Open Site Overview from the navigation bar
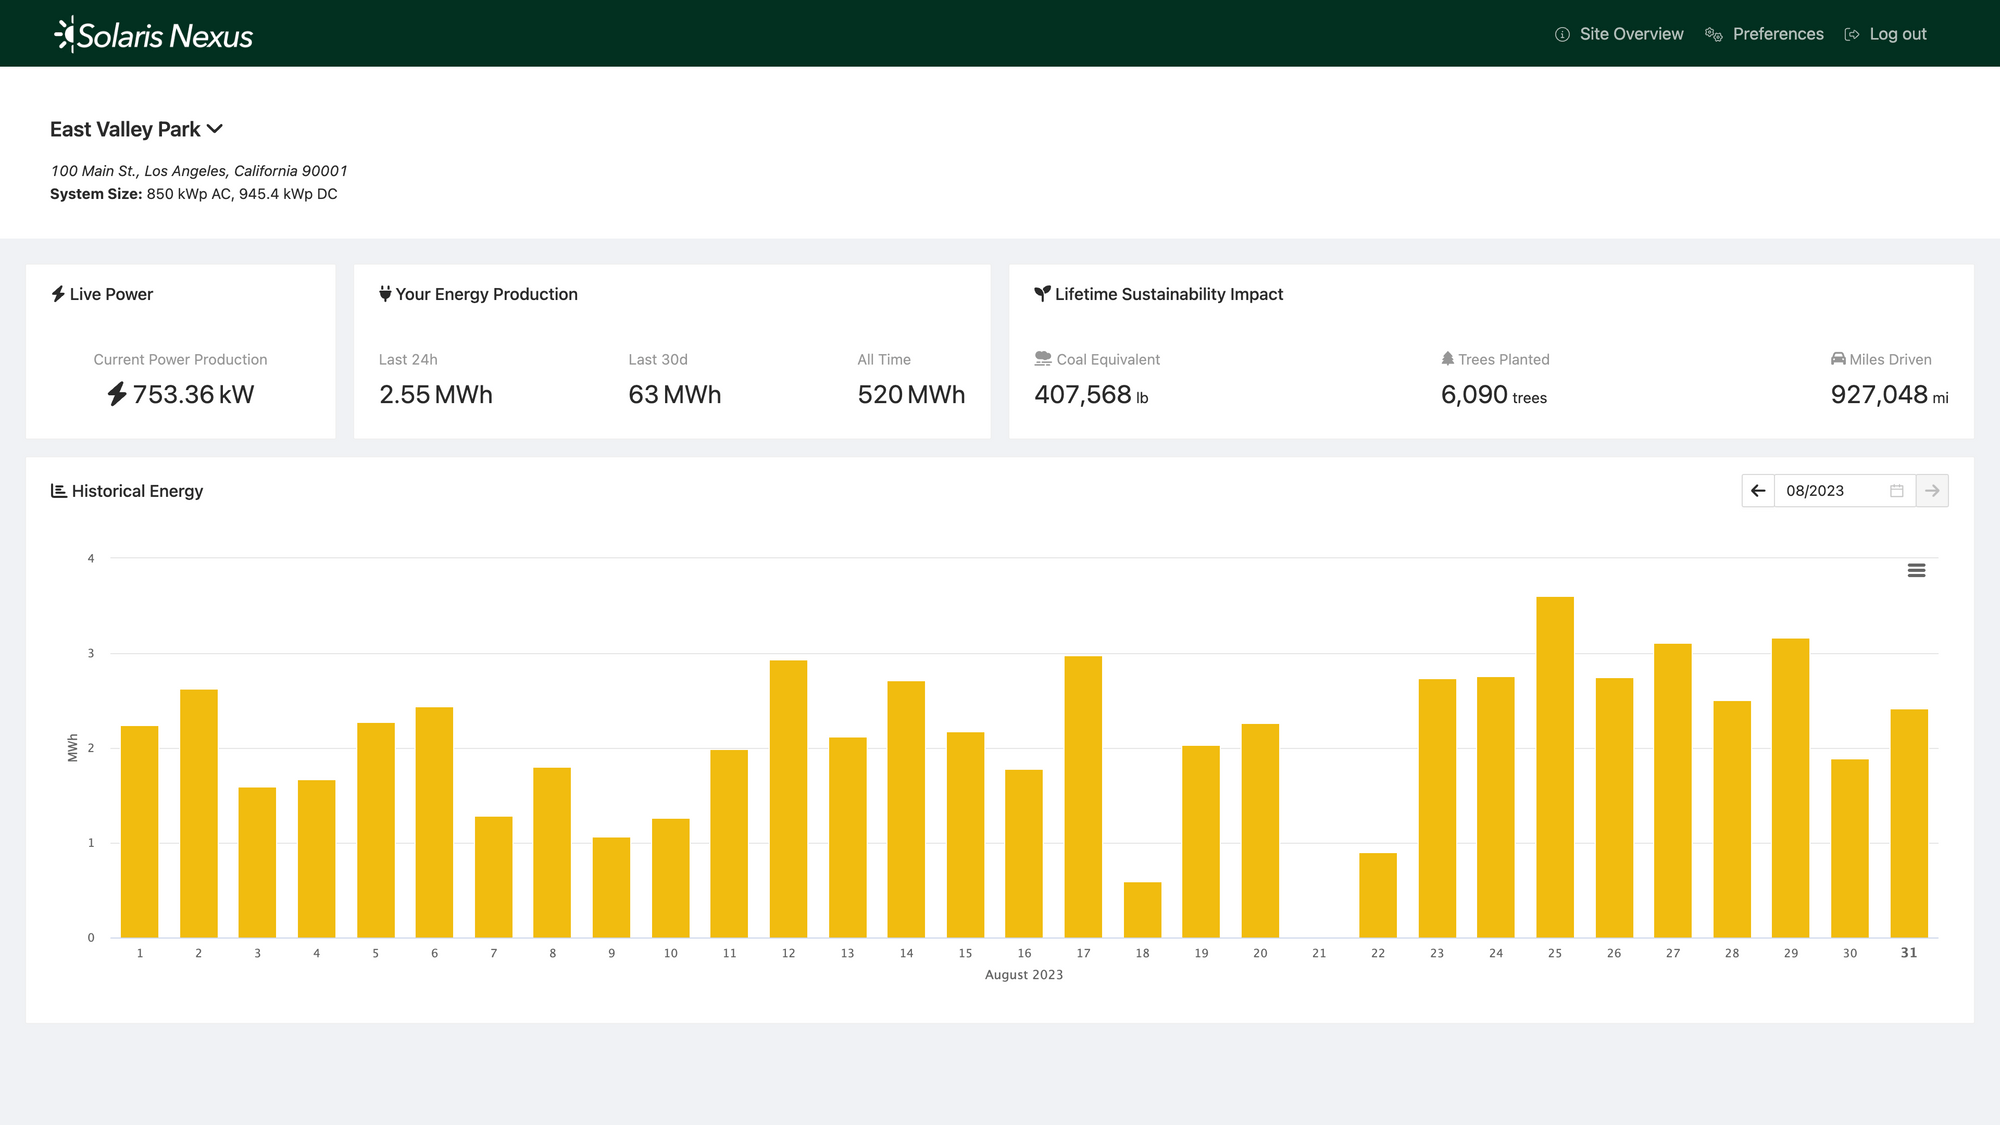The image size is (2000, 1125). point(1631,33)
